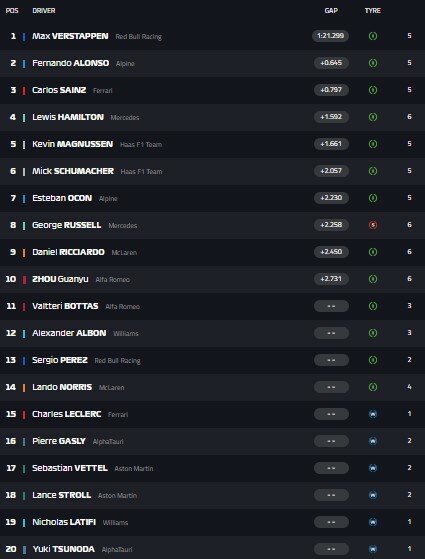Click Verstappen's intermediate tyre icon
The image size is (425, 559).
(373, 36)
